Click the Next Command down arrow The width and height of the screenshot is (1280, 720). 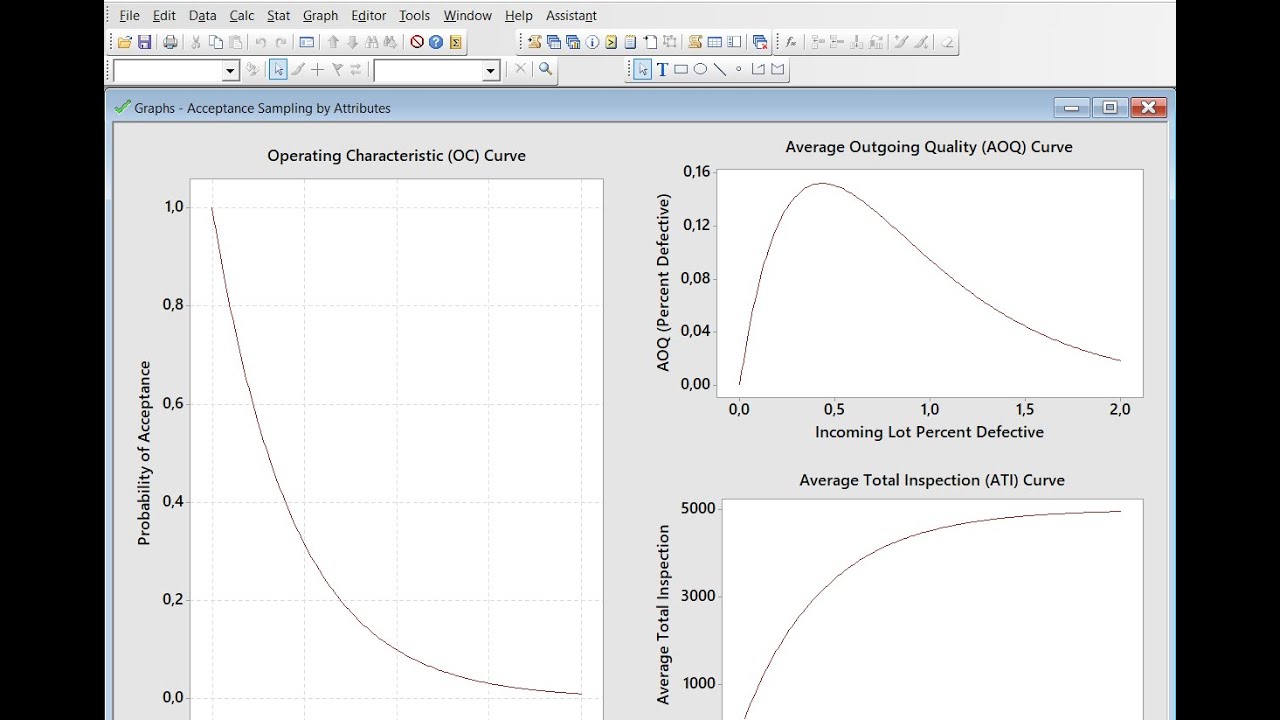(x=352, y=42)
